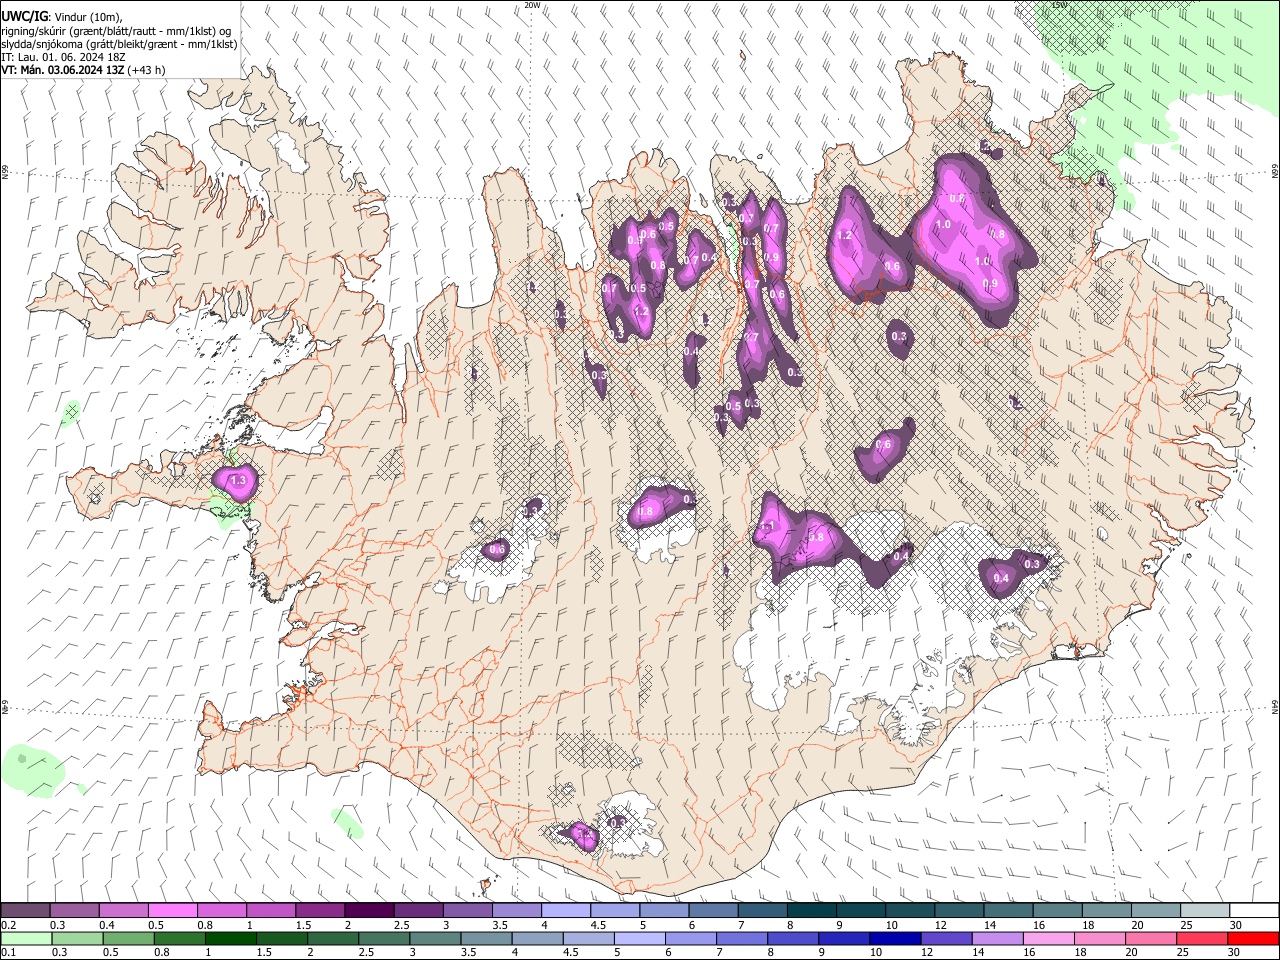Pick dark teal upper swatch between 8 and 9

810,910
